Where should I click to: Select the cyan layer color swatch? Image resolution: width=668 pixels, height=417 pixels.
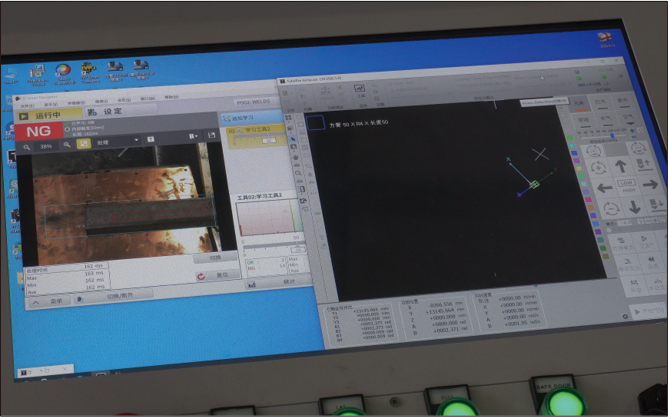coord(573,146)
